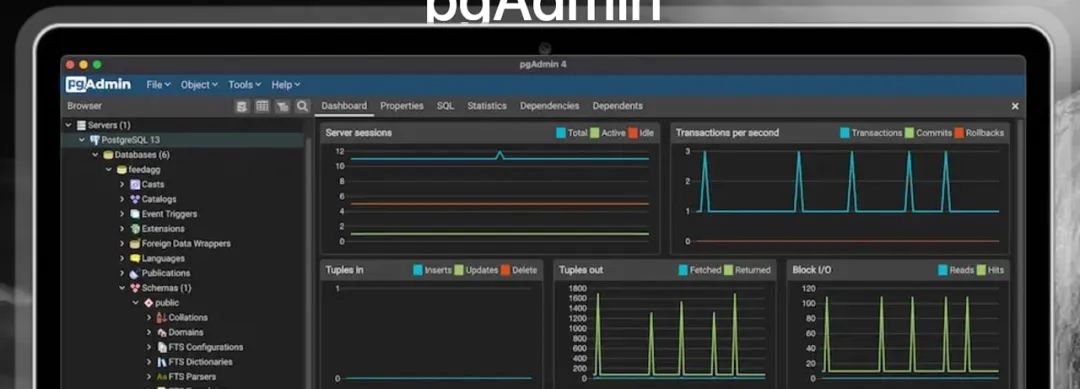Click the Commits legend color swatch

click(909, 133)
